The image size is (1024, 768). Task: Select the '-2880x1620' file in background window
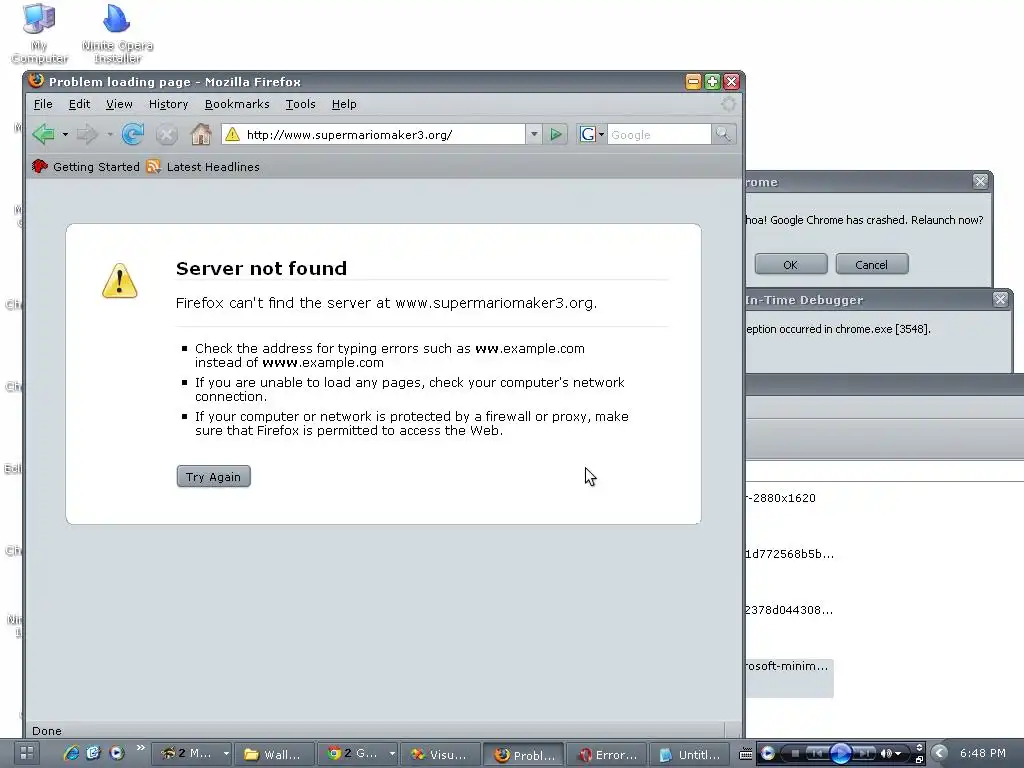(x=781, y=498)
